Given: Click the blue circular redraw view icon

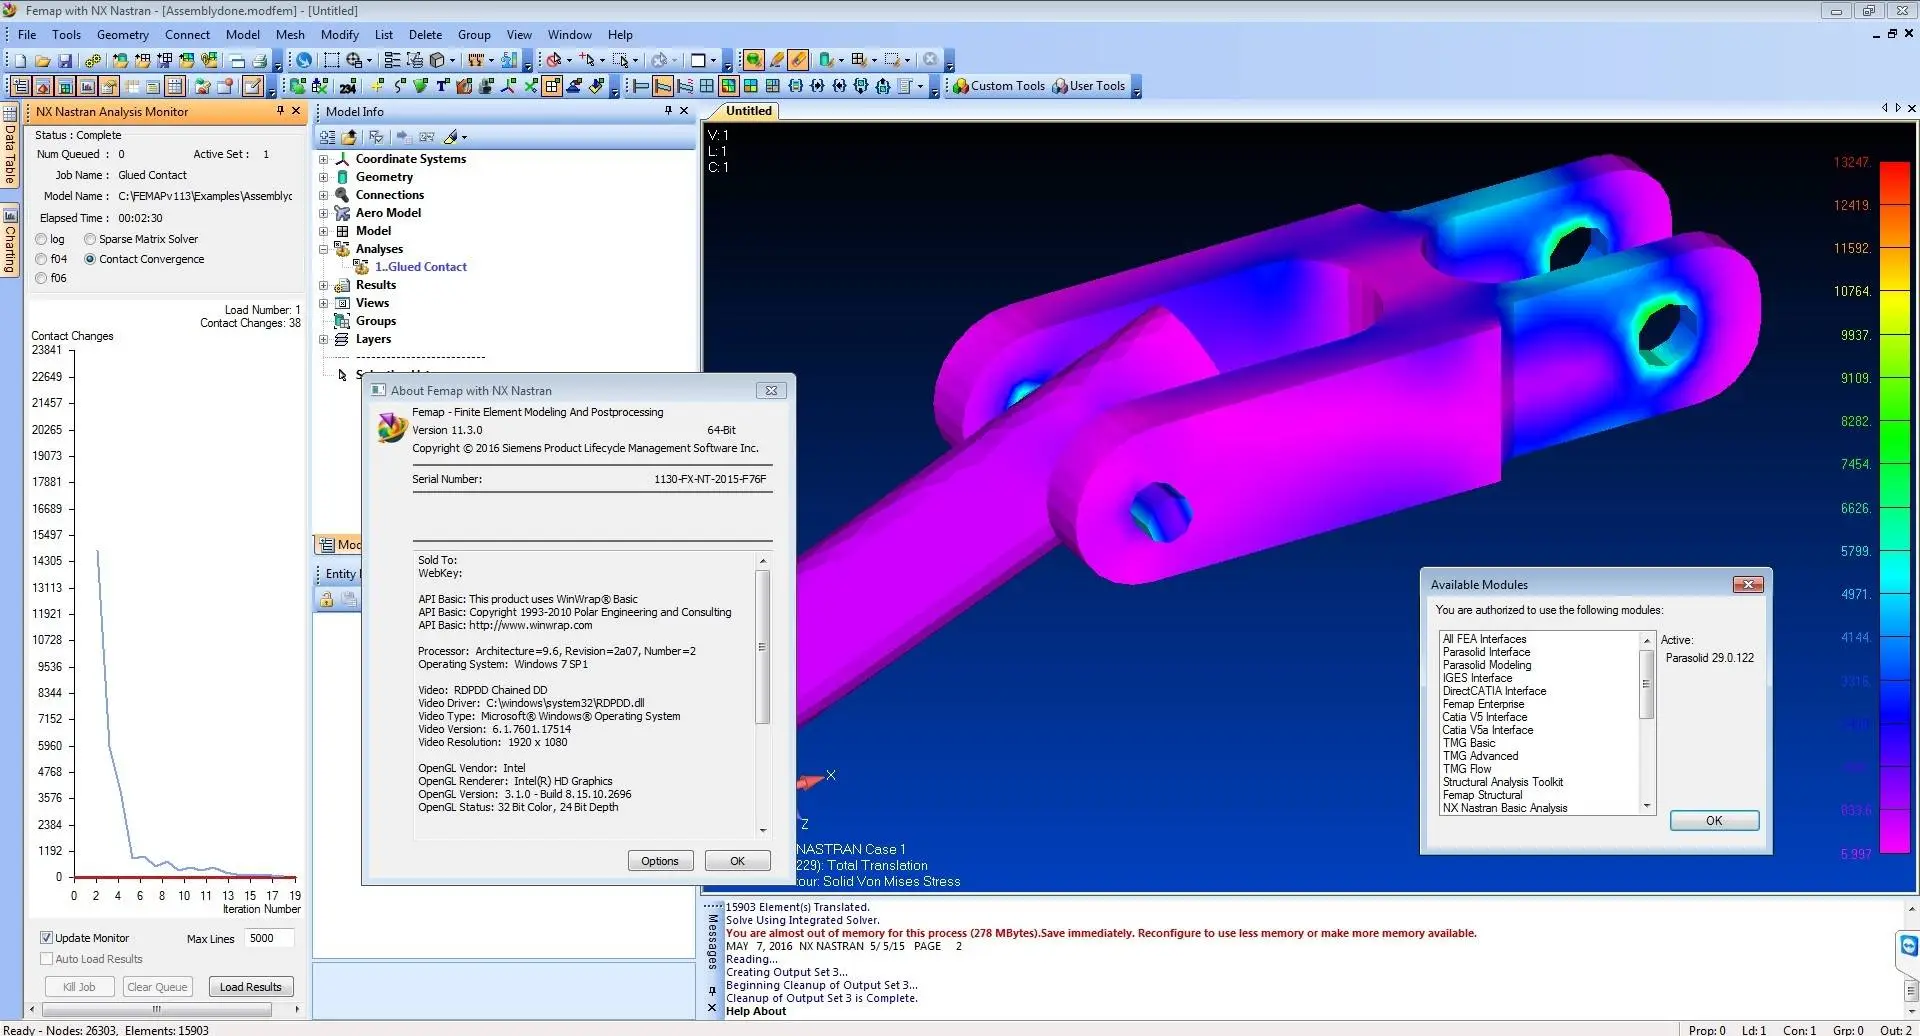Looking at the screenshot, I should click(304, 60).
